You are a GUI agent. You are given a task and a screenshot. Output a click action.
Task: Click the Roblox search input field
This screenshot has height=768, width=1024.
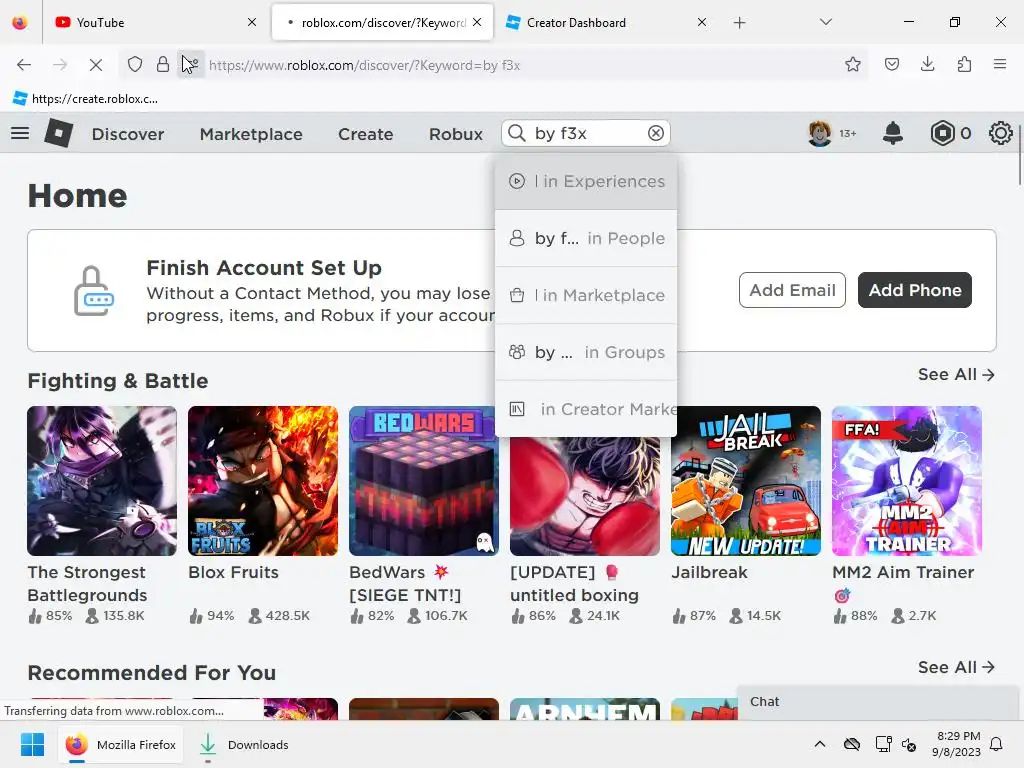click(586, 133)
